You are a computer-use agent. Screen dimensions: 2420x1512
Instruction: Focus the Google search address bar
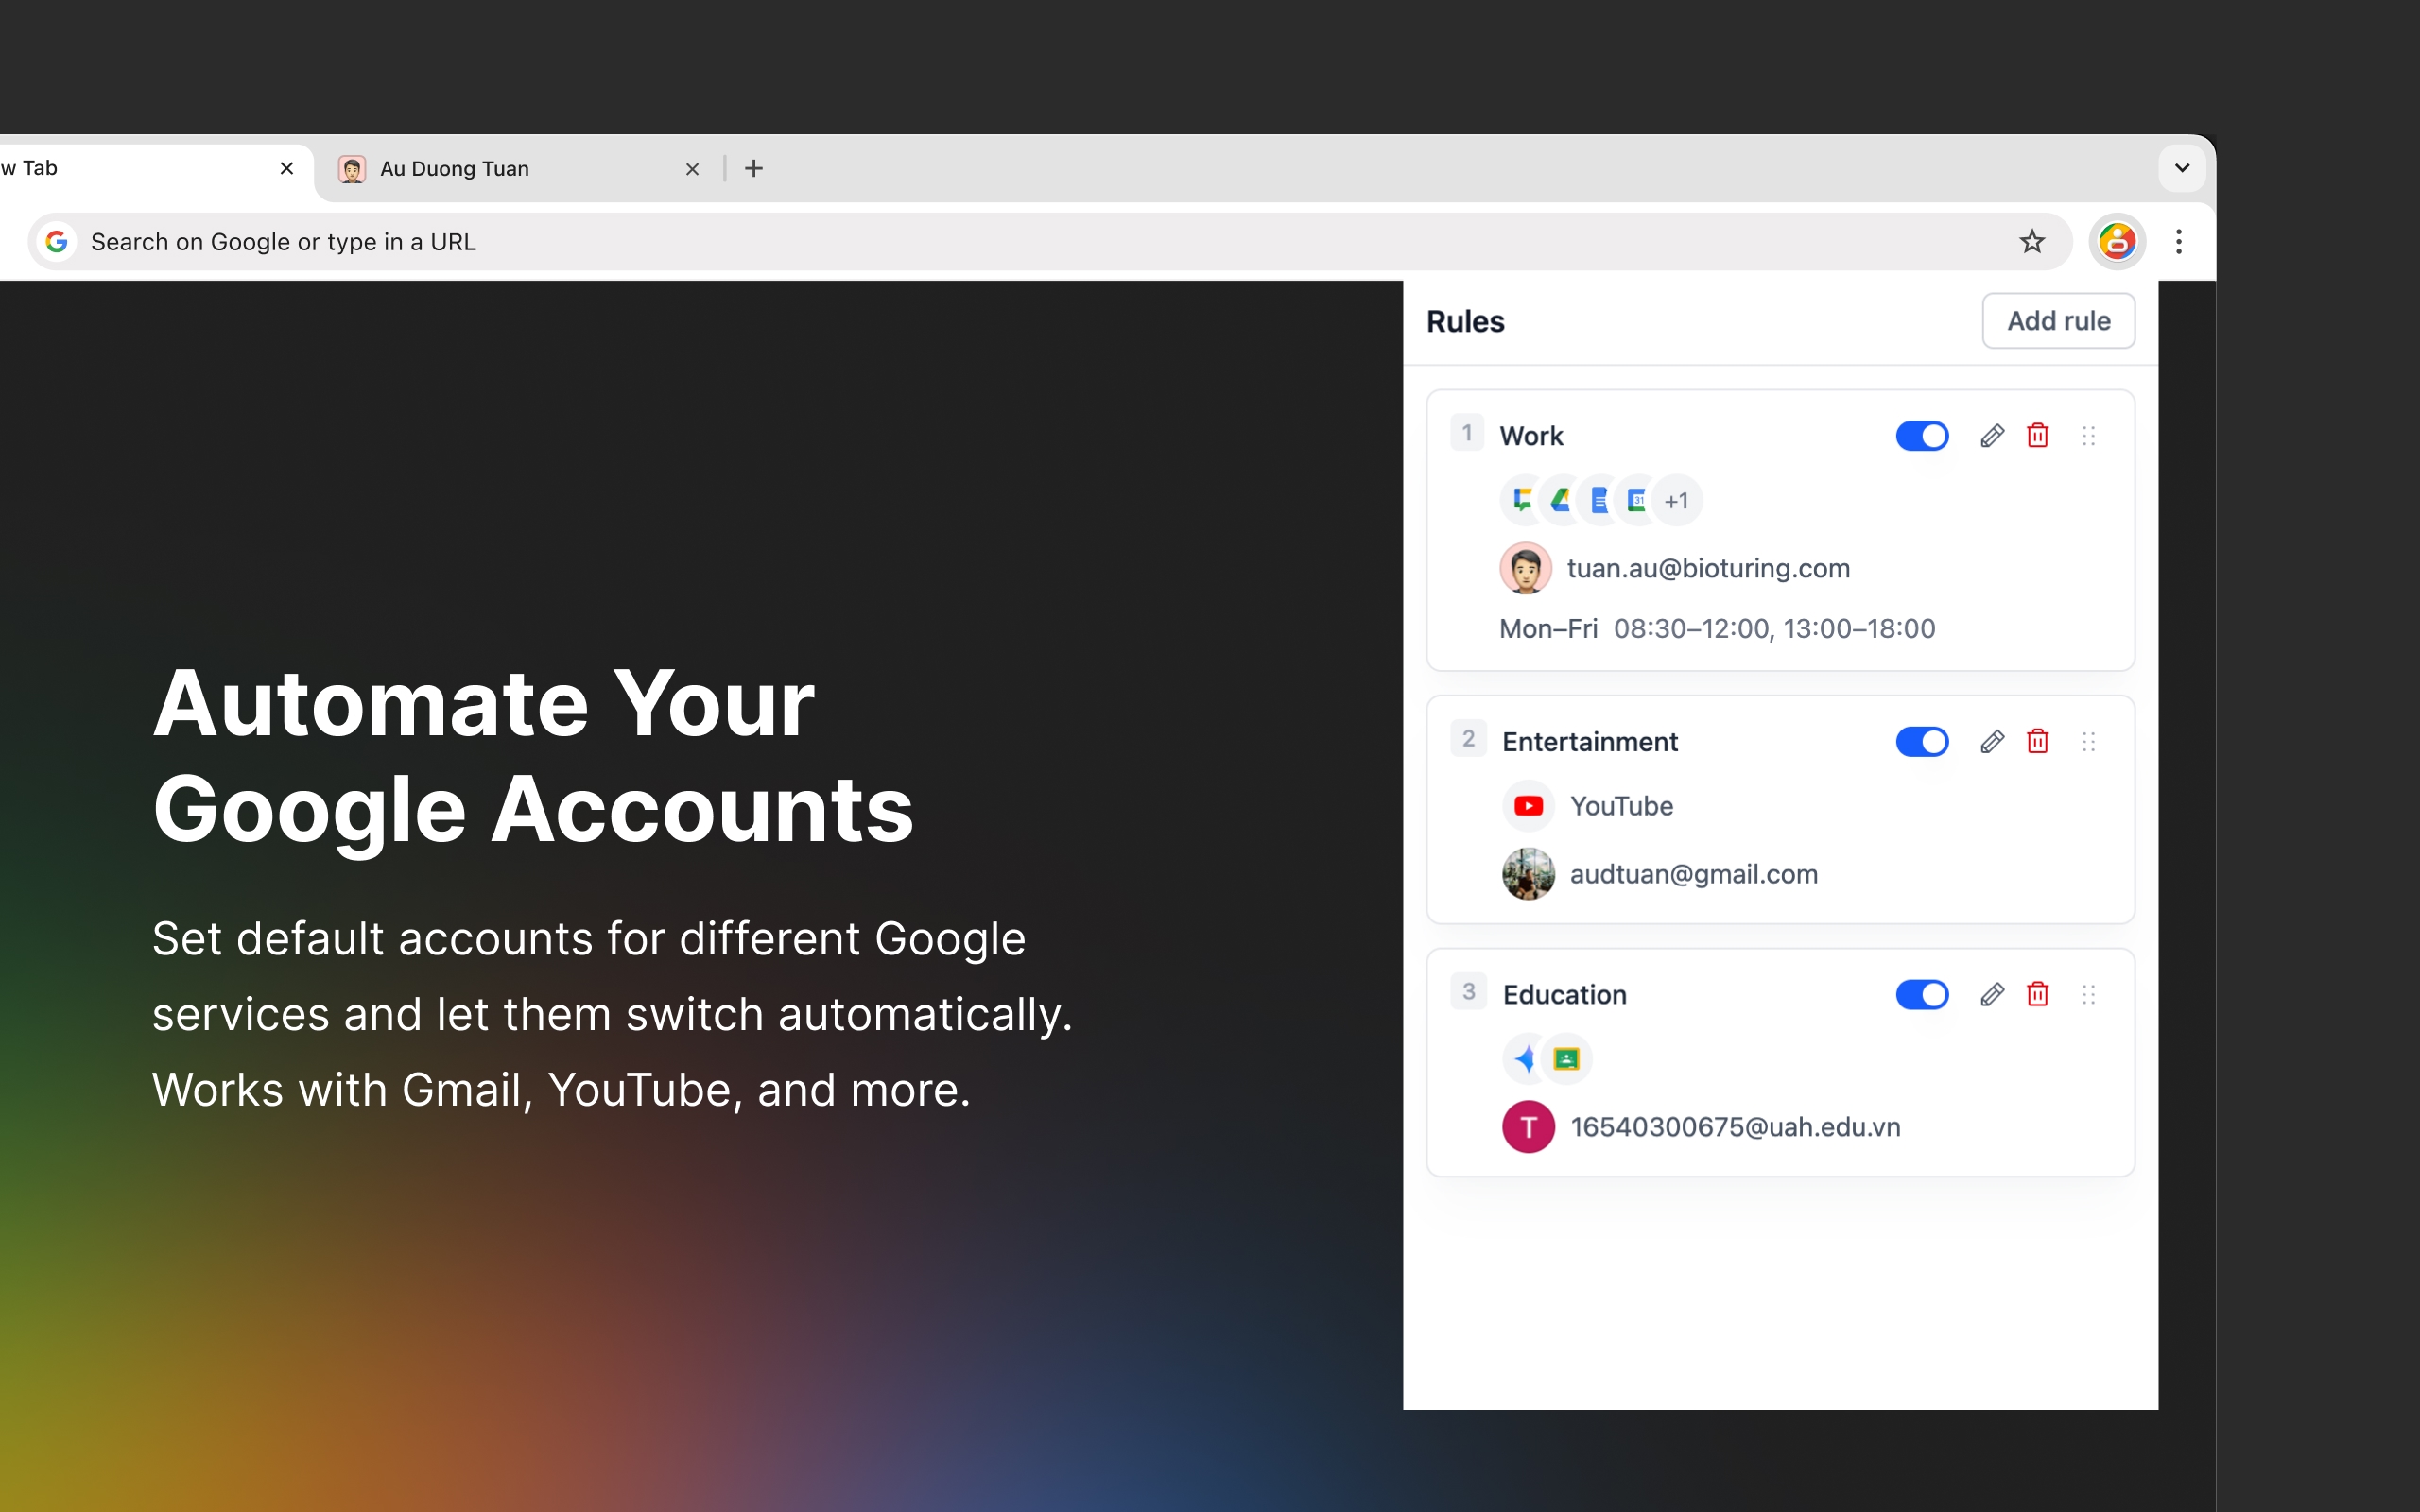click(x=1000, y=242)
